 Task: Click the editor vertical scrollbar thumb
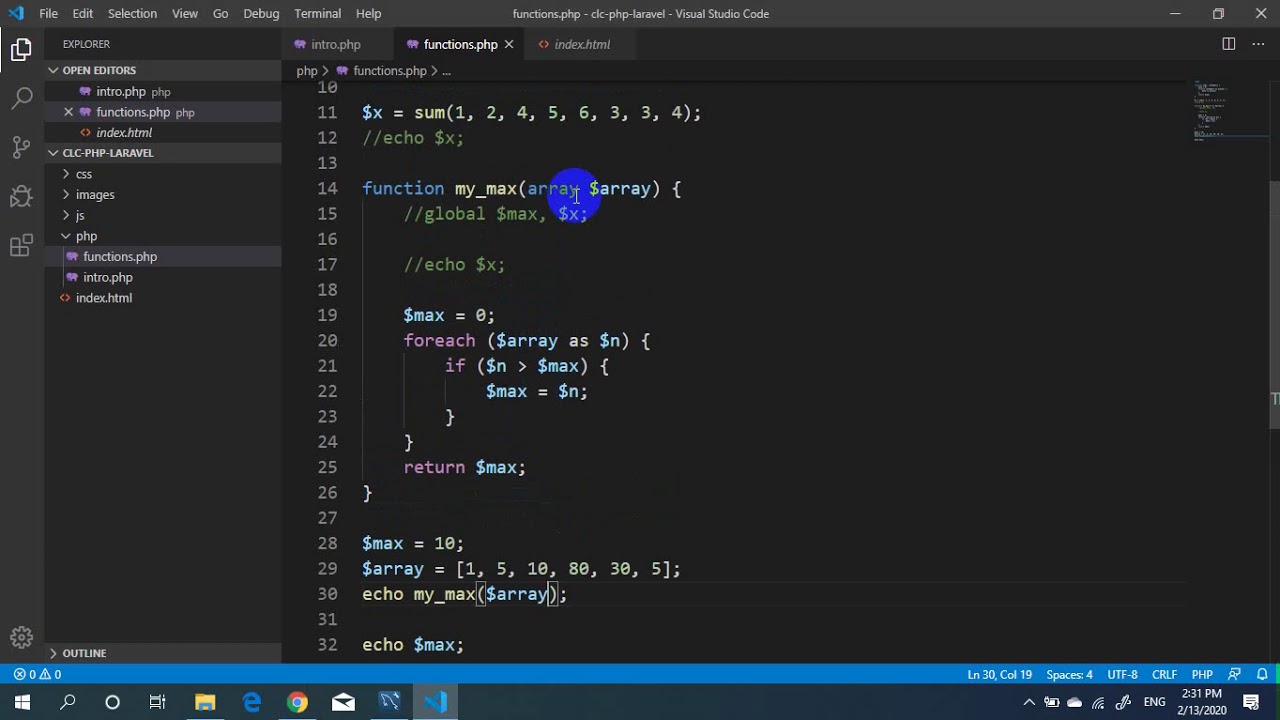(x=1274, y=305)
